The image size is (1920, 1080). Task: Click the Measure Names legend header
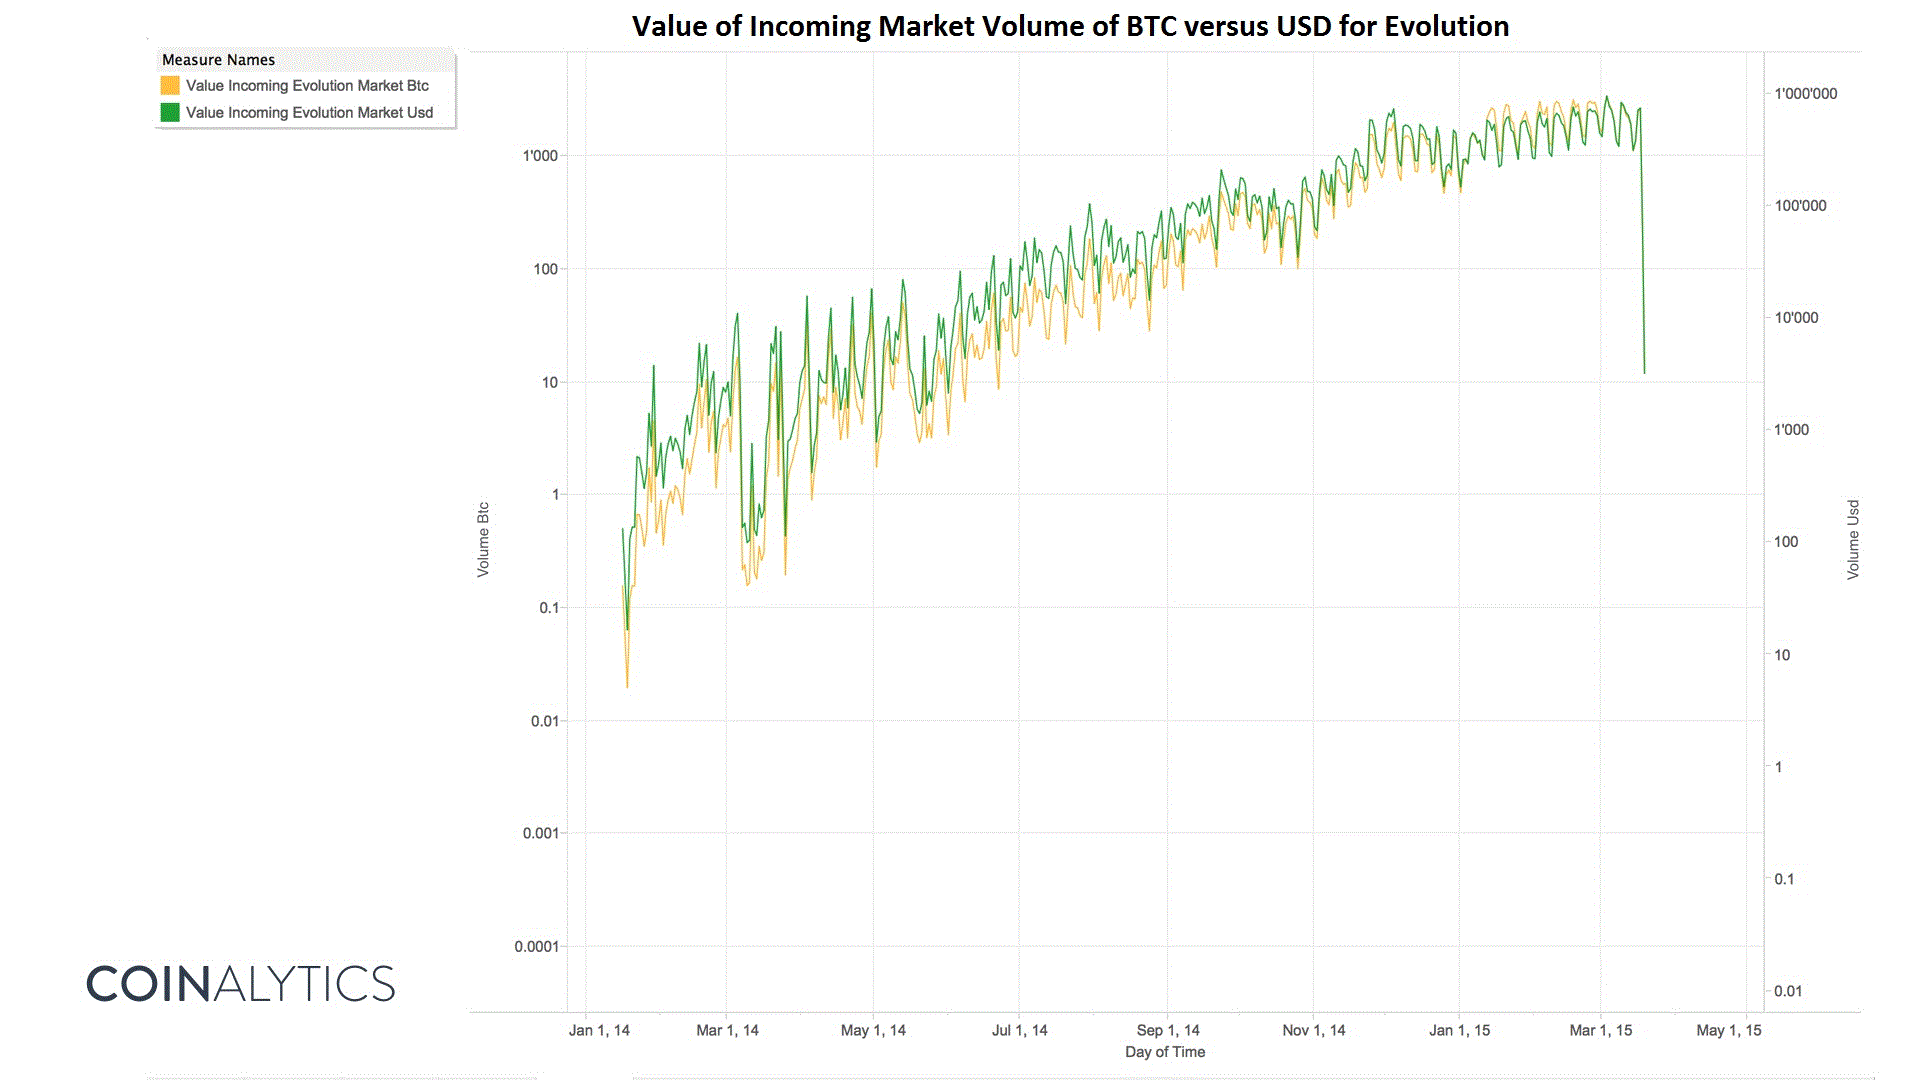[218, 60]
